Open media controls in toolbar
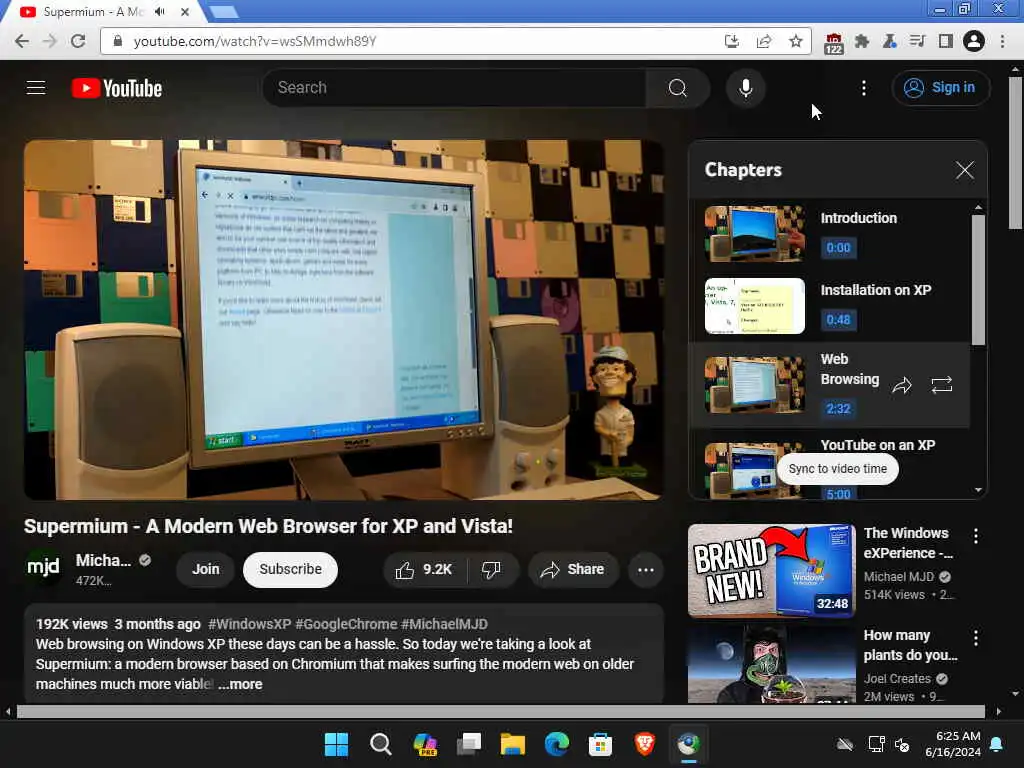 (x=918, y=41)
